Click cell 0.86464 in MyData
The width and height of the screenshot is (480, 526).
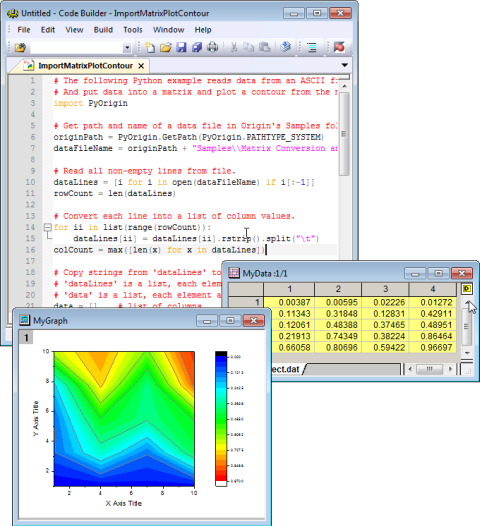[433, 336]
